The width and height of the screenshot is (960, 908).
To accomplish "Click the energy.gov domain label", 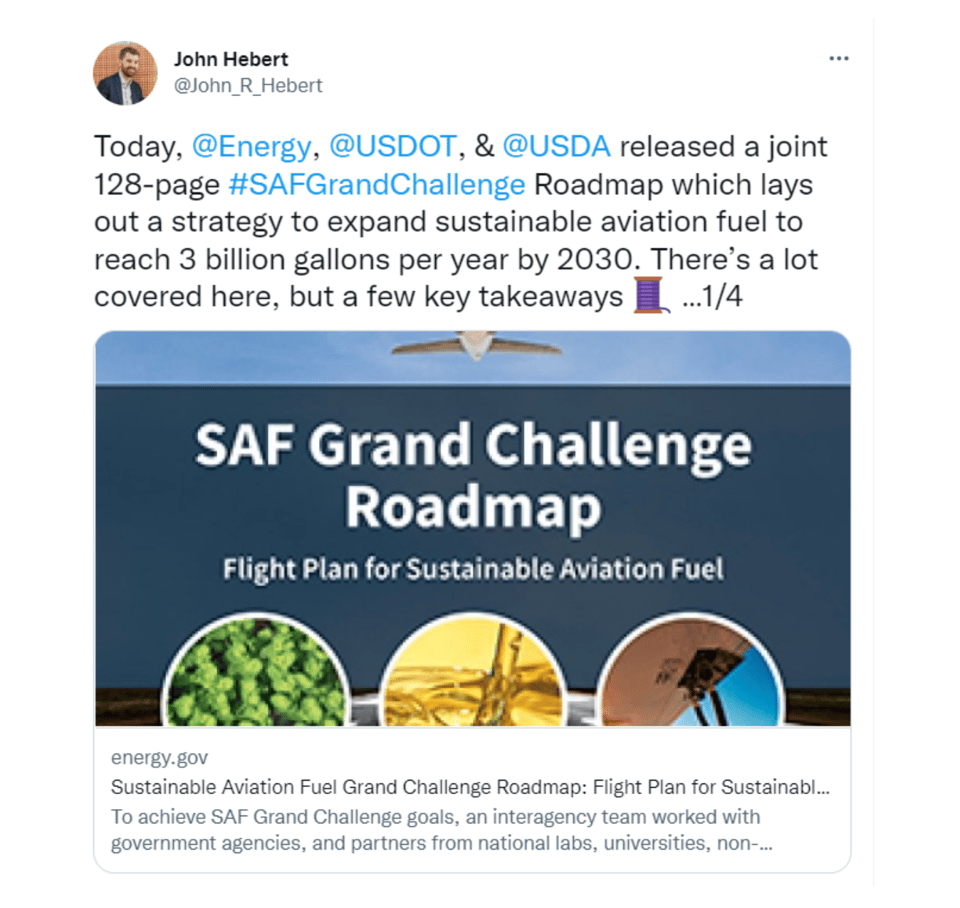I will (160, 758).
